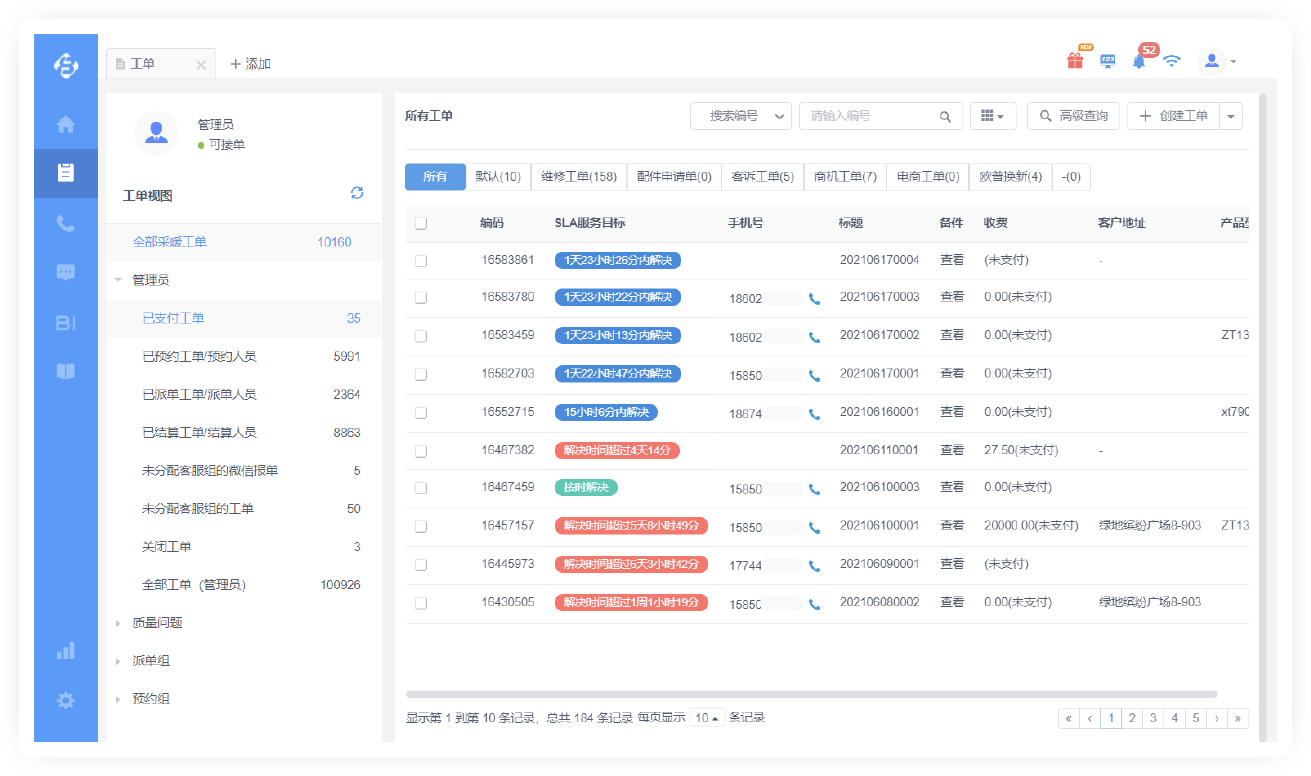Click the horizontal scrollbar under the table
1311x776 pixels.
(811, 694)
